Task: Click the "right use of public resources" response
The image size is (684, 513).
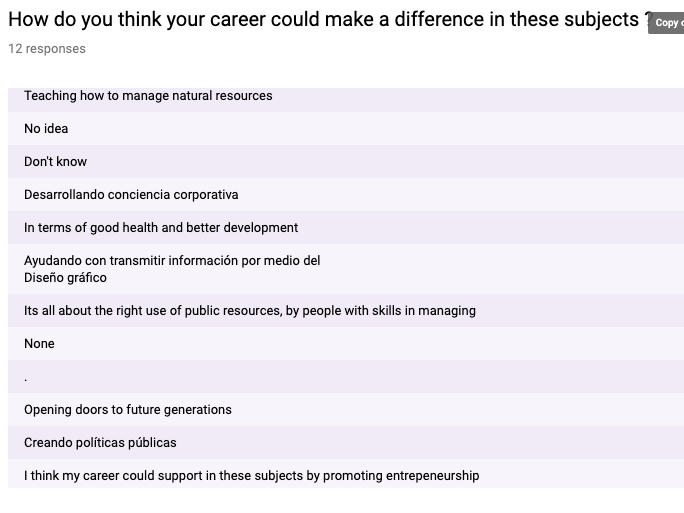Action: pos(250,311)
